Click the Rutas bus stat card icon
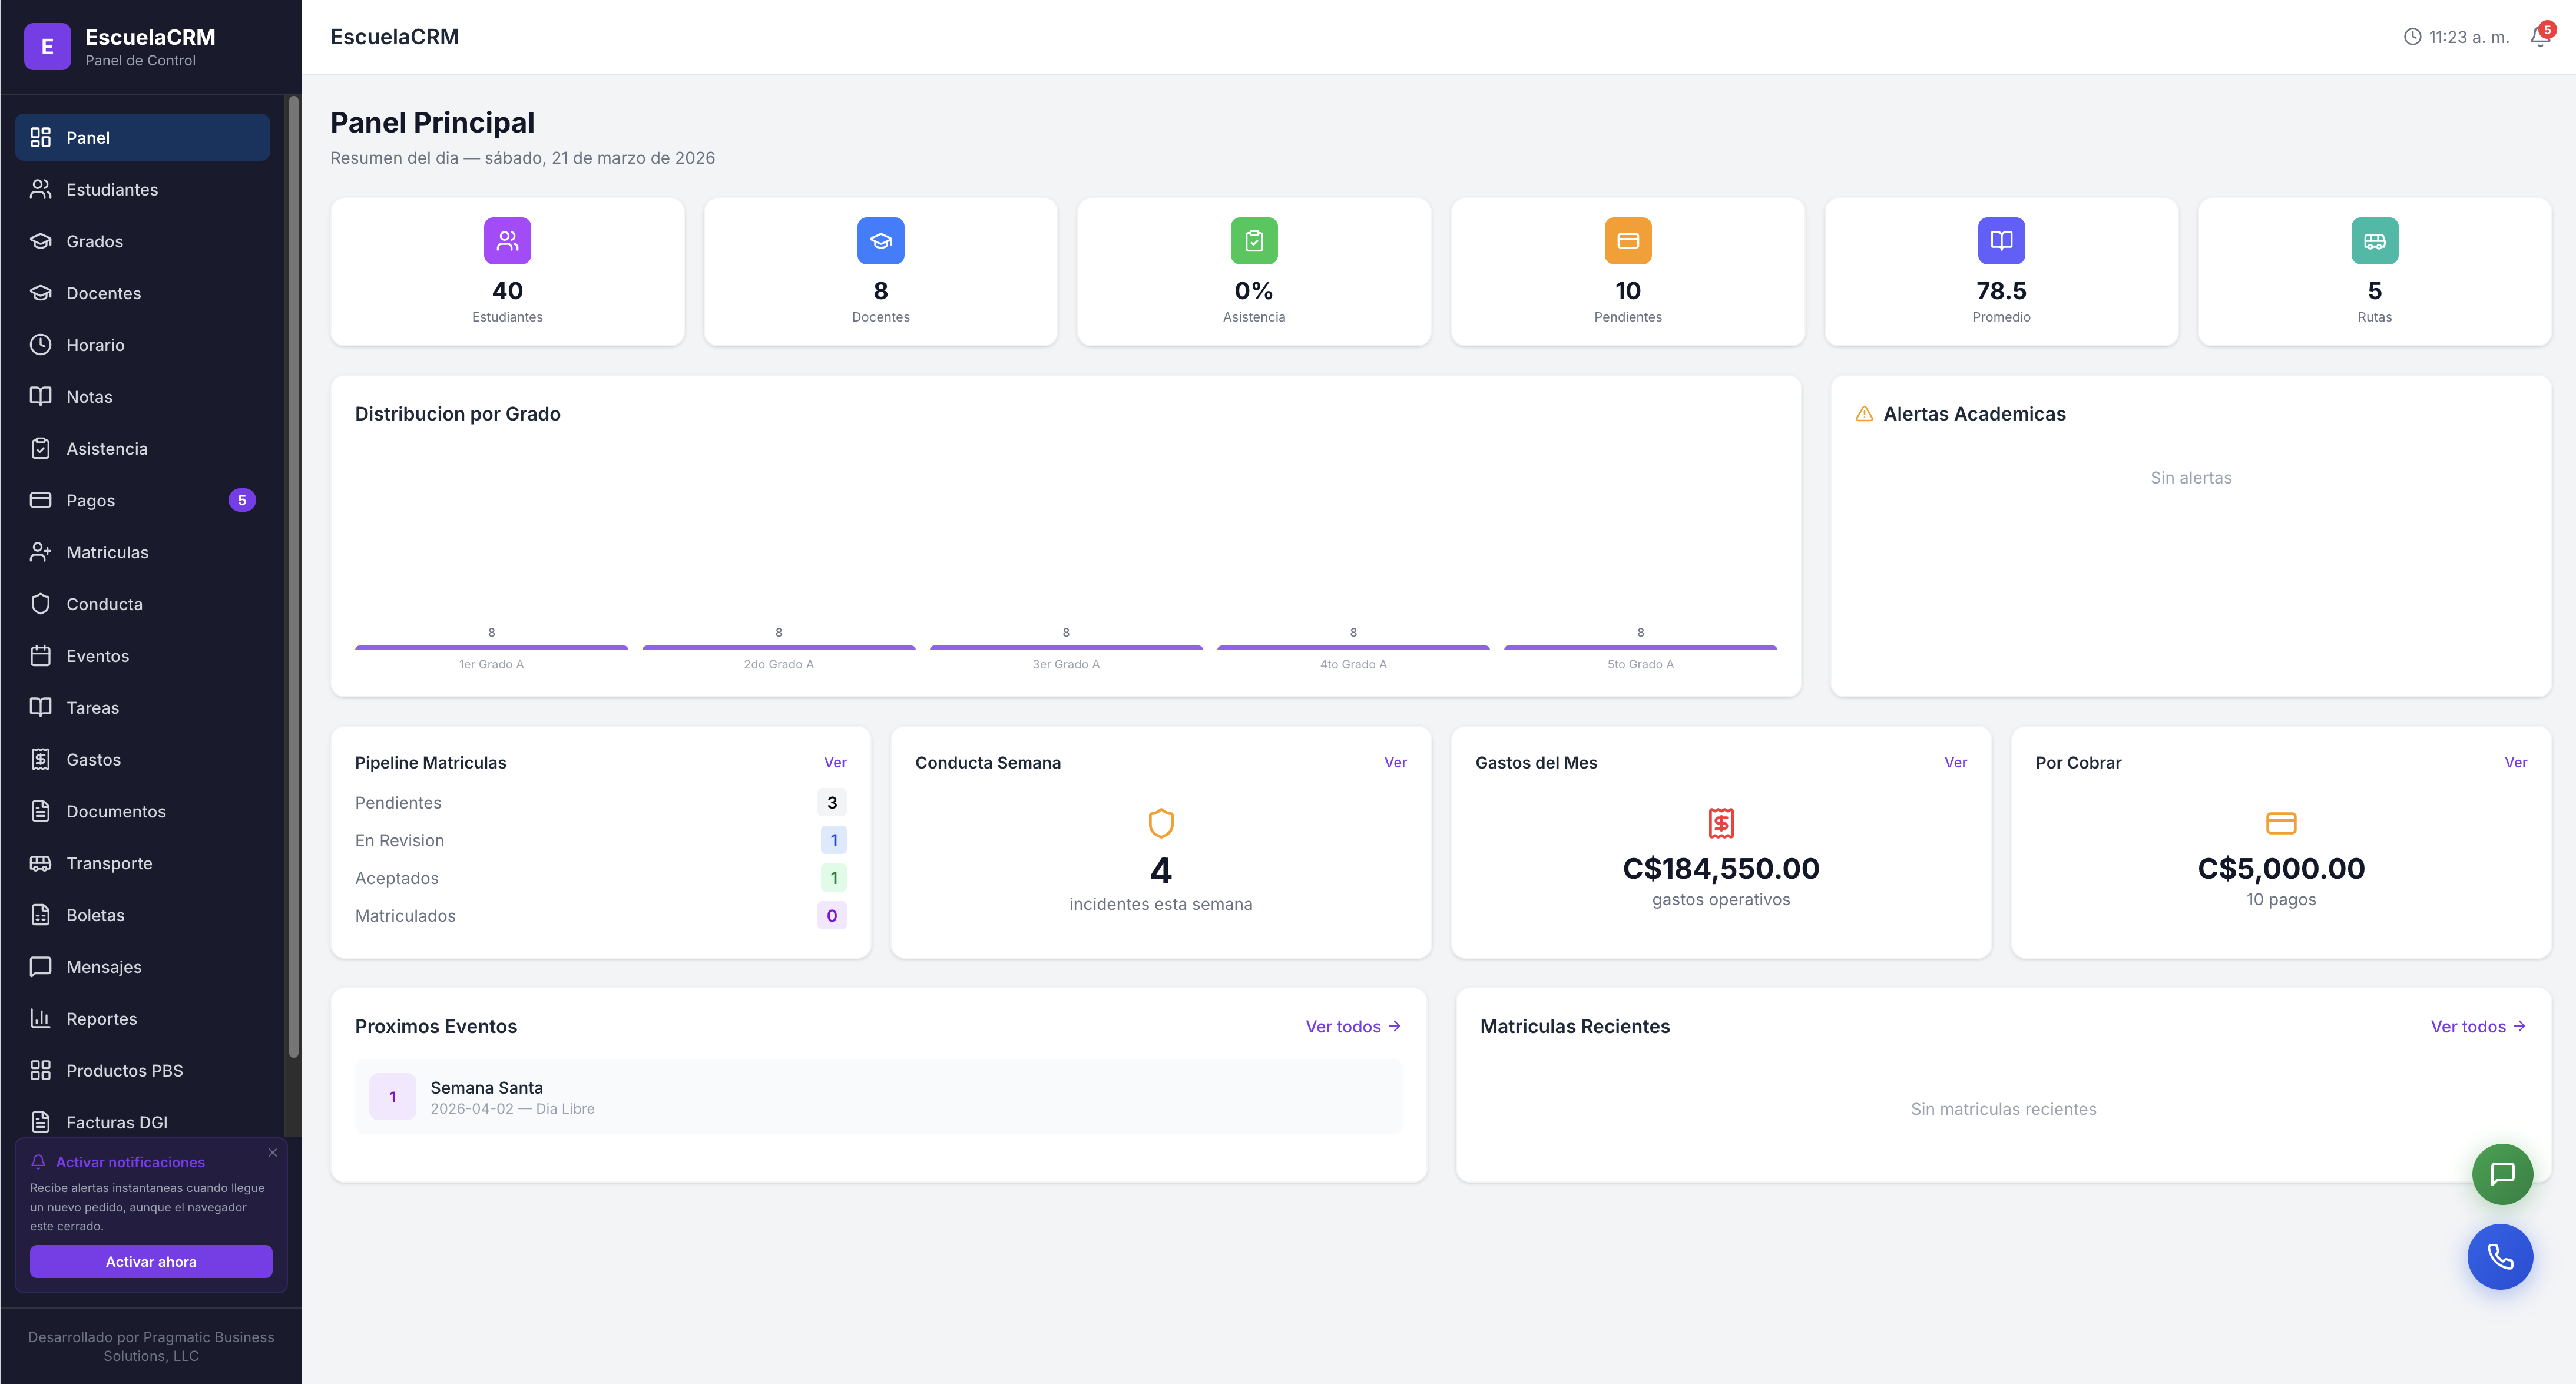This screenshot has height=1384, width=2576. click(x=2373, y=240)
